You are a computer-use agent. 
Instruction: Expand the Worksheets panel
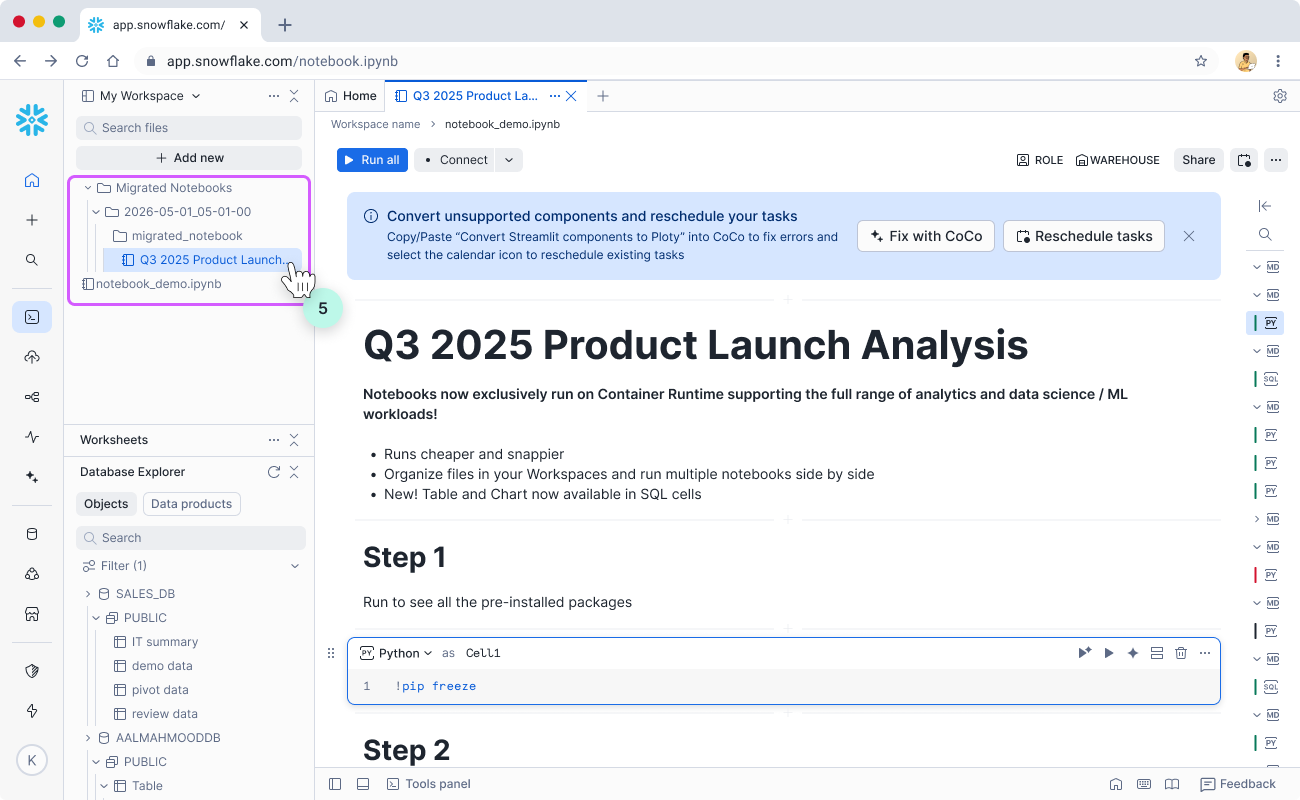(294, 440)
